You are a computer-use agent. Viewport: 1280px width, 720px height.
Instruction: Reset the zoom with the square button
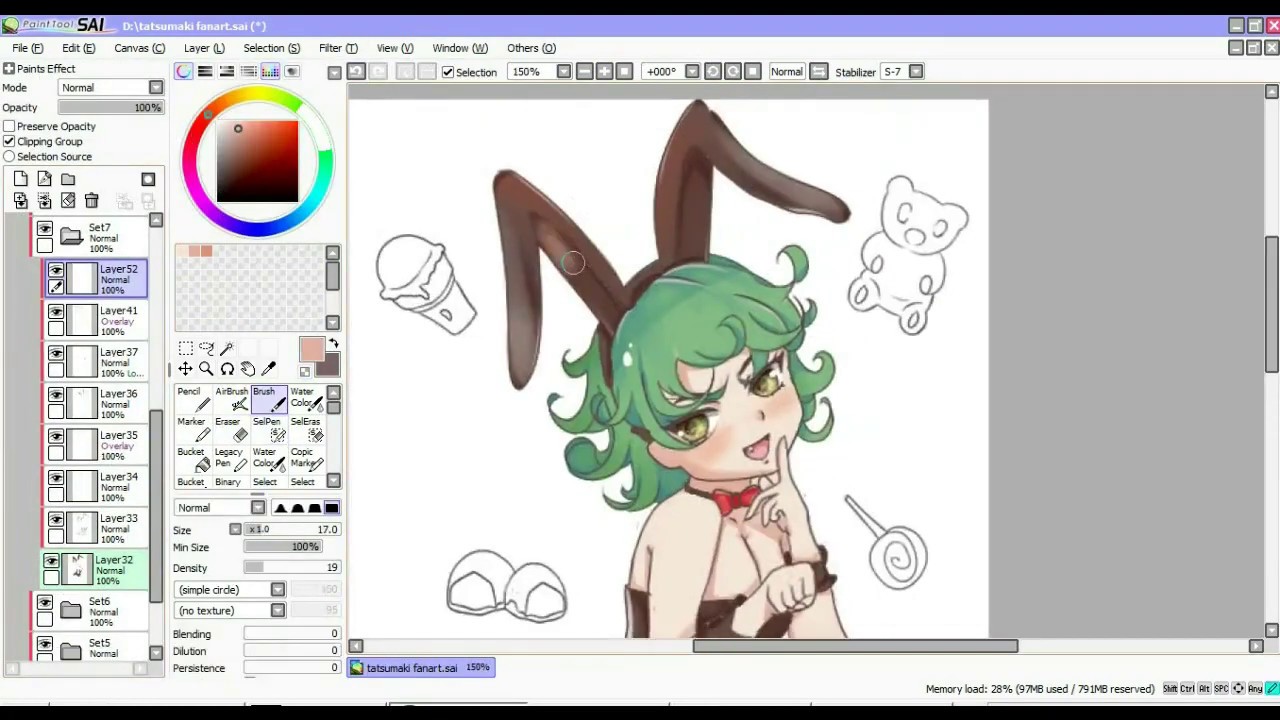tap(625, 71)
